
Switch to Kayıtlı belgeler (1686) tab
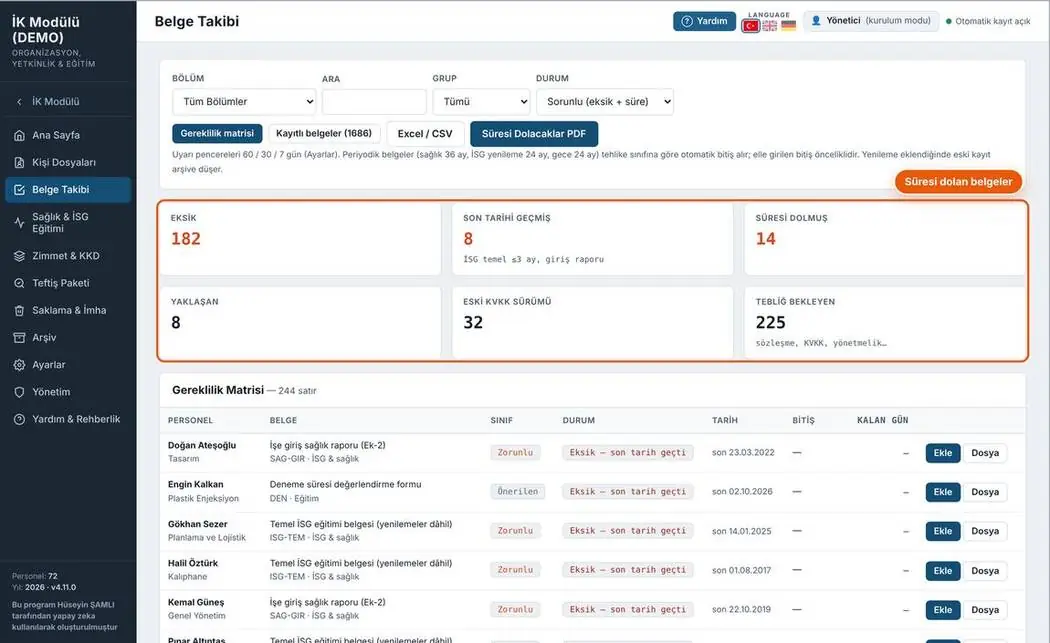[324, 133]
